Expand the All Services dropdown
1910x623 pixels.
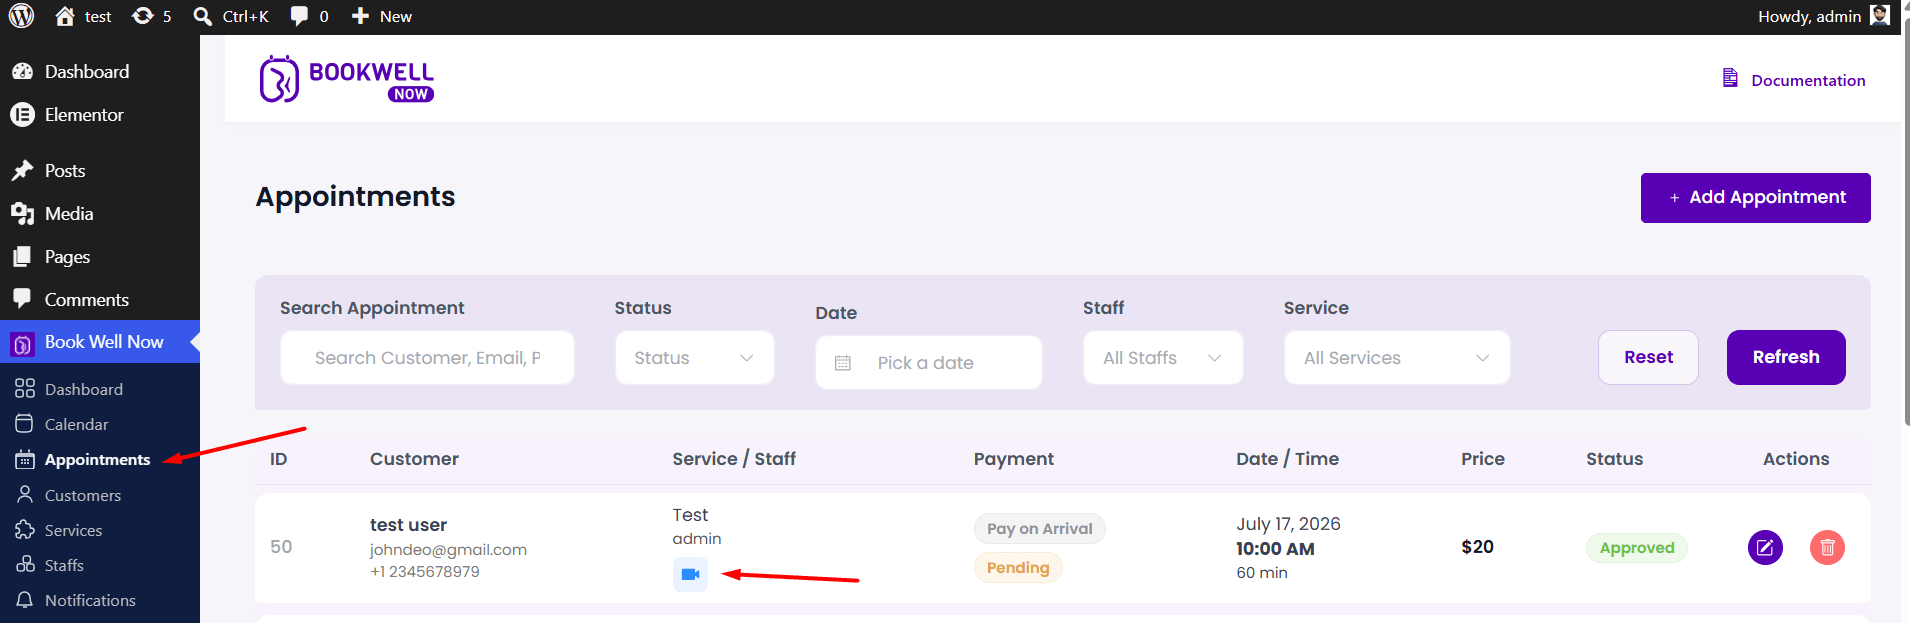tap(1396, 358)
